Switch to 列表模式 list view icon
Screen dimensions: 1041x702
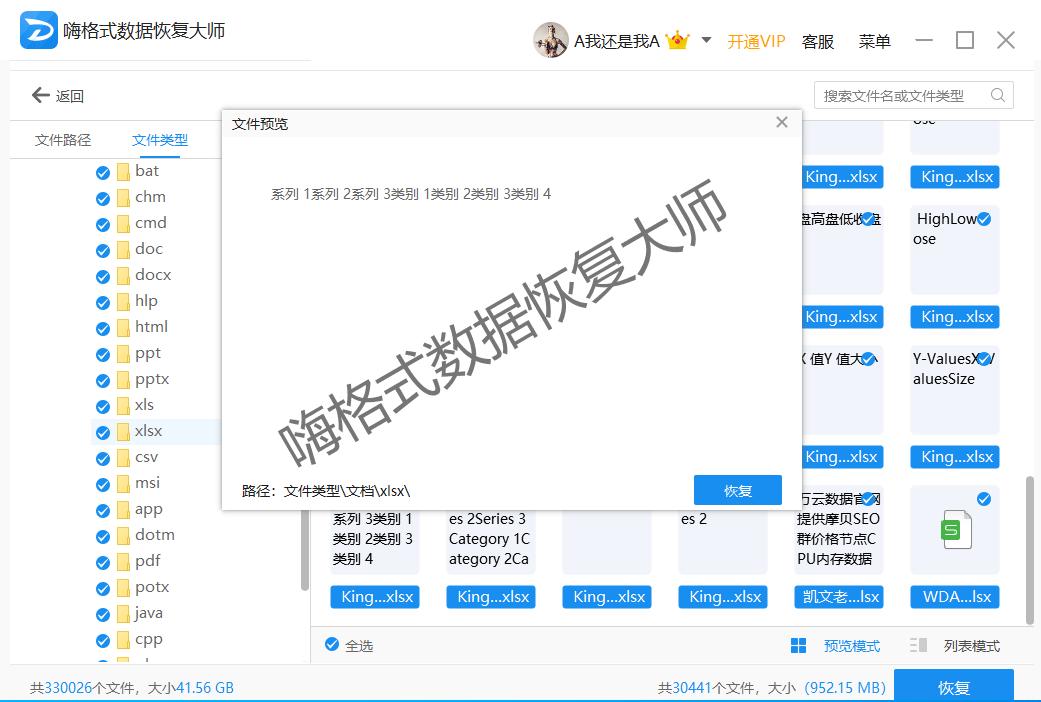point(917,644)
